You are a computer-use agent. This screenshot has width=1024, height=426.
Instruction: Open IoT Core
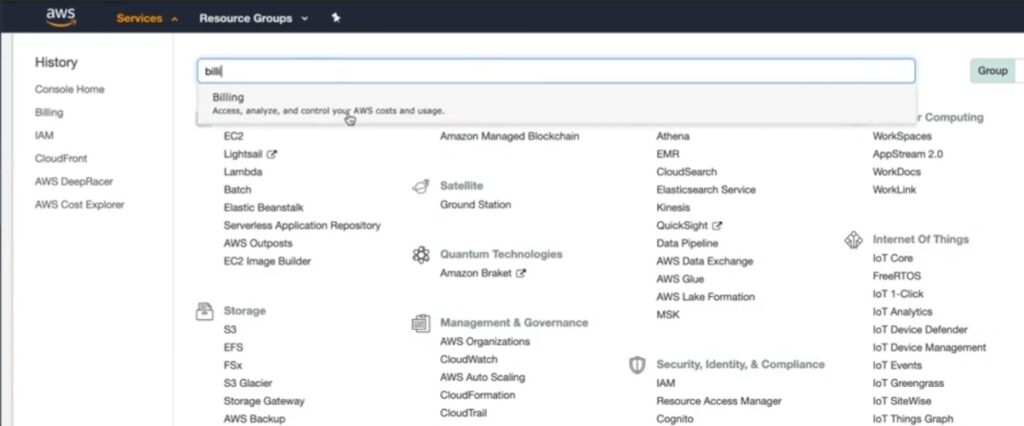[893, 259]
